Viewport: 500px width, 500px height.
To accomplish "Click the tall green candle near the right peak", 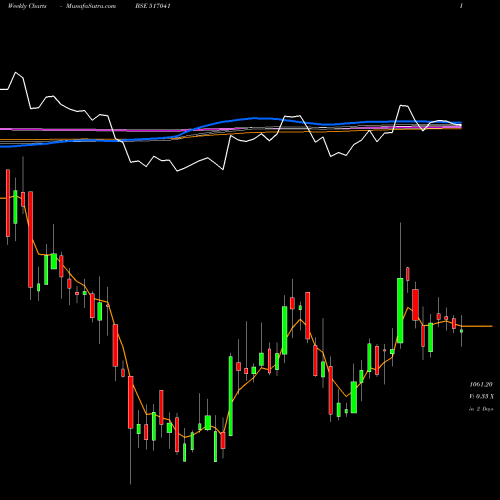I will point(400,310).
